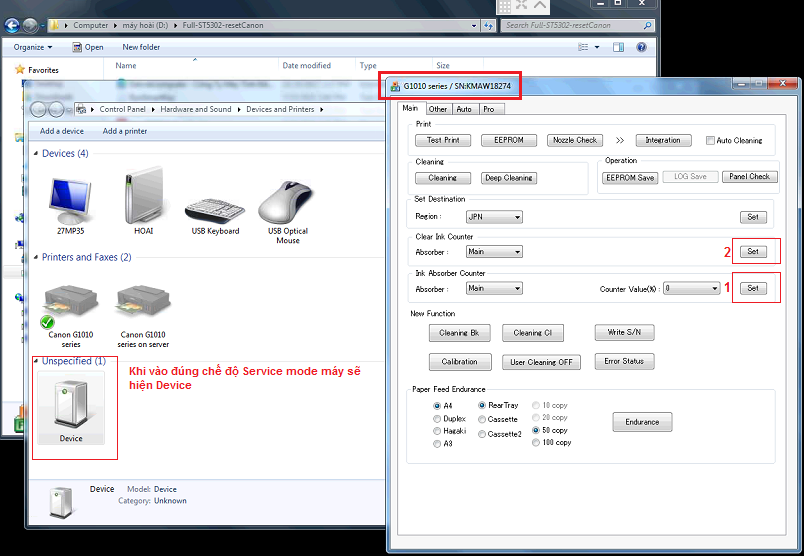Select the Duplex paper radio button

(437, 419)
